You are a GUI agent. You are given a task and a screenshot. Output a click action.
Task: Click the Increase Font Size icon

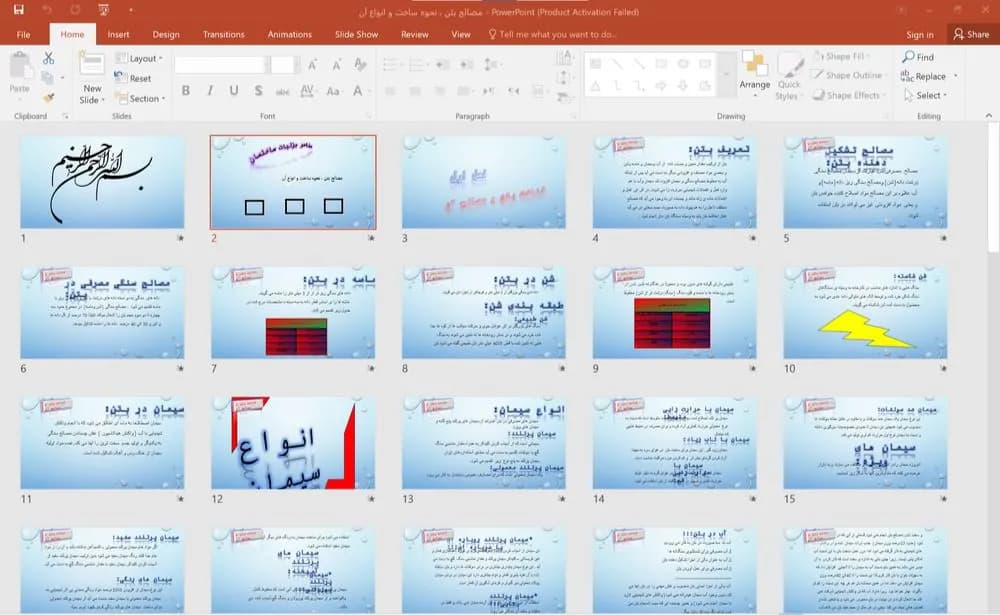tap(312, 64)
